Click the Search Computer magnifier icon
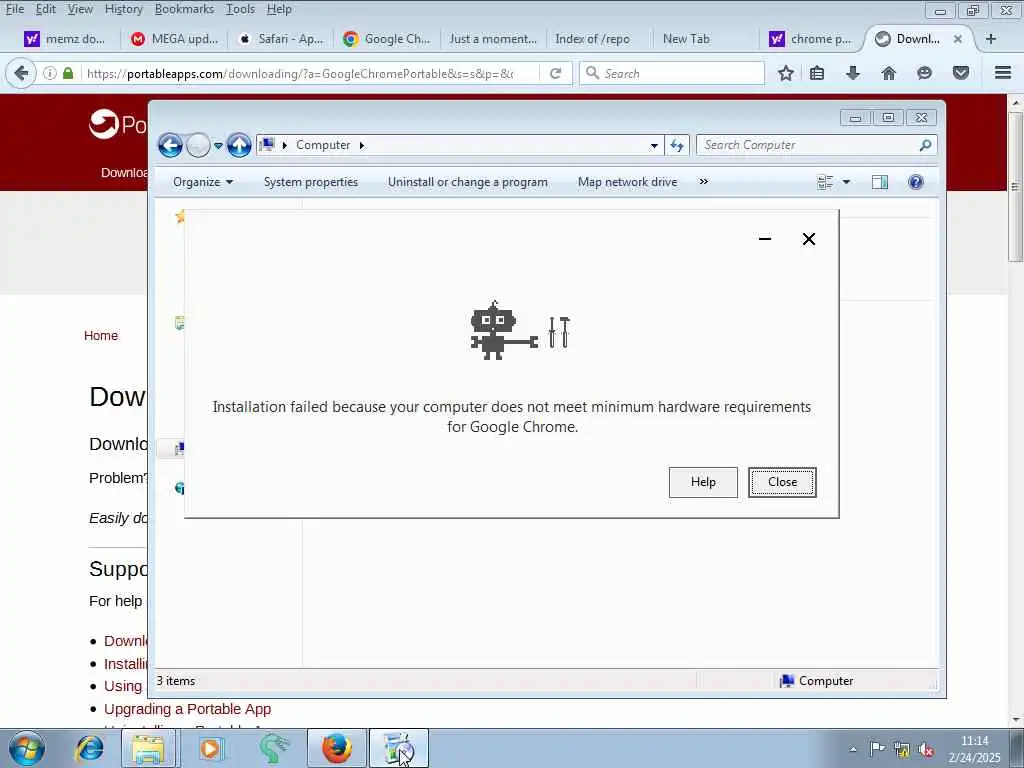The image size is (1024, 768). click(925, 145)
